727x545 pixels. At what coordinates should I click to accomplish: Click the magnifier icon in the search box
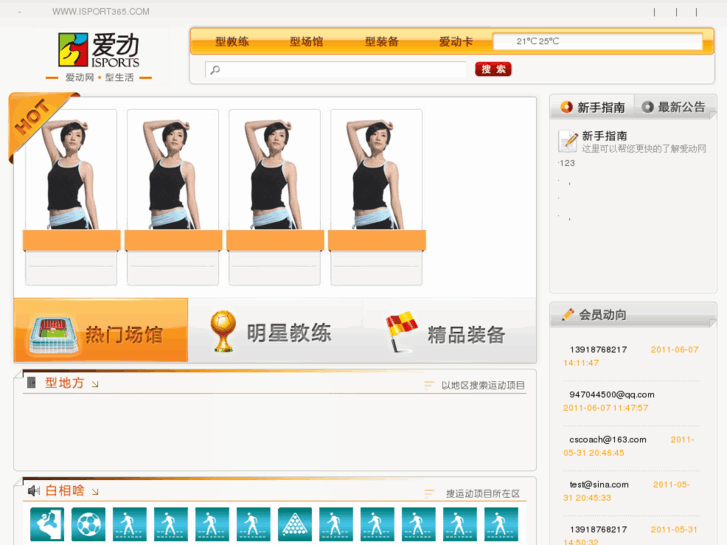[215, 70]
